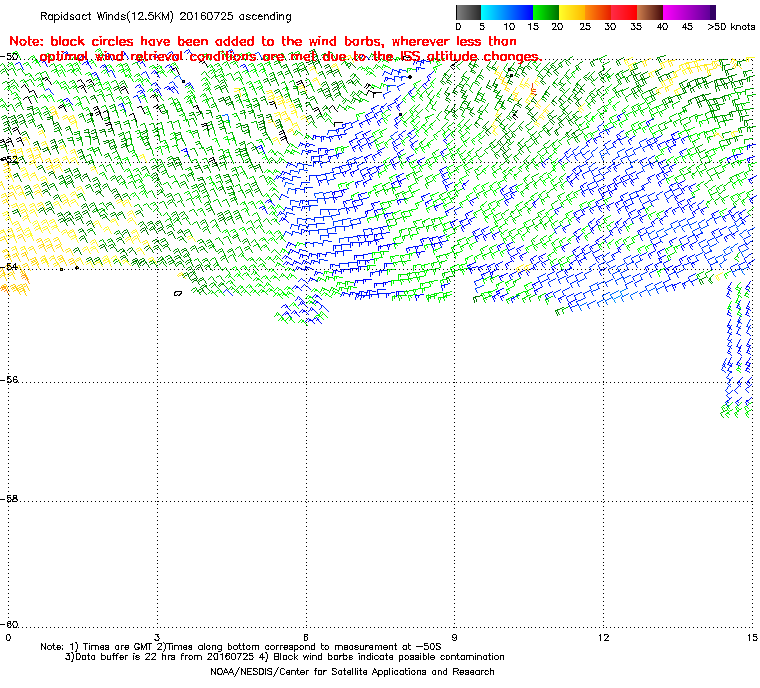Click the legend tick label '10'

point(509,27)
